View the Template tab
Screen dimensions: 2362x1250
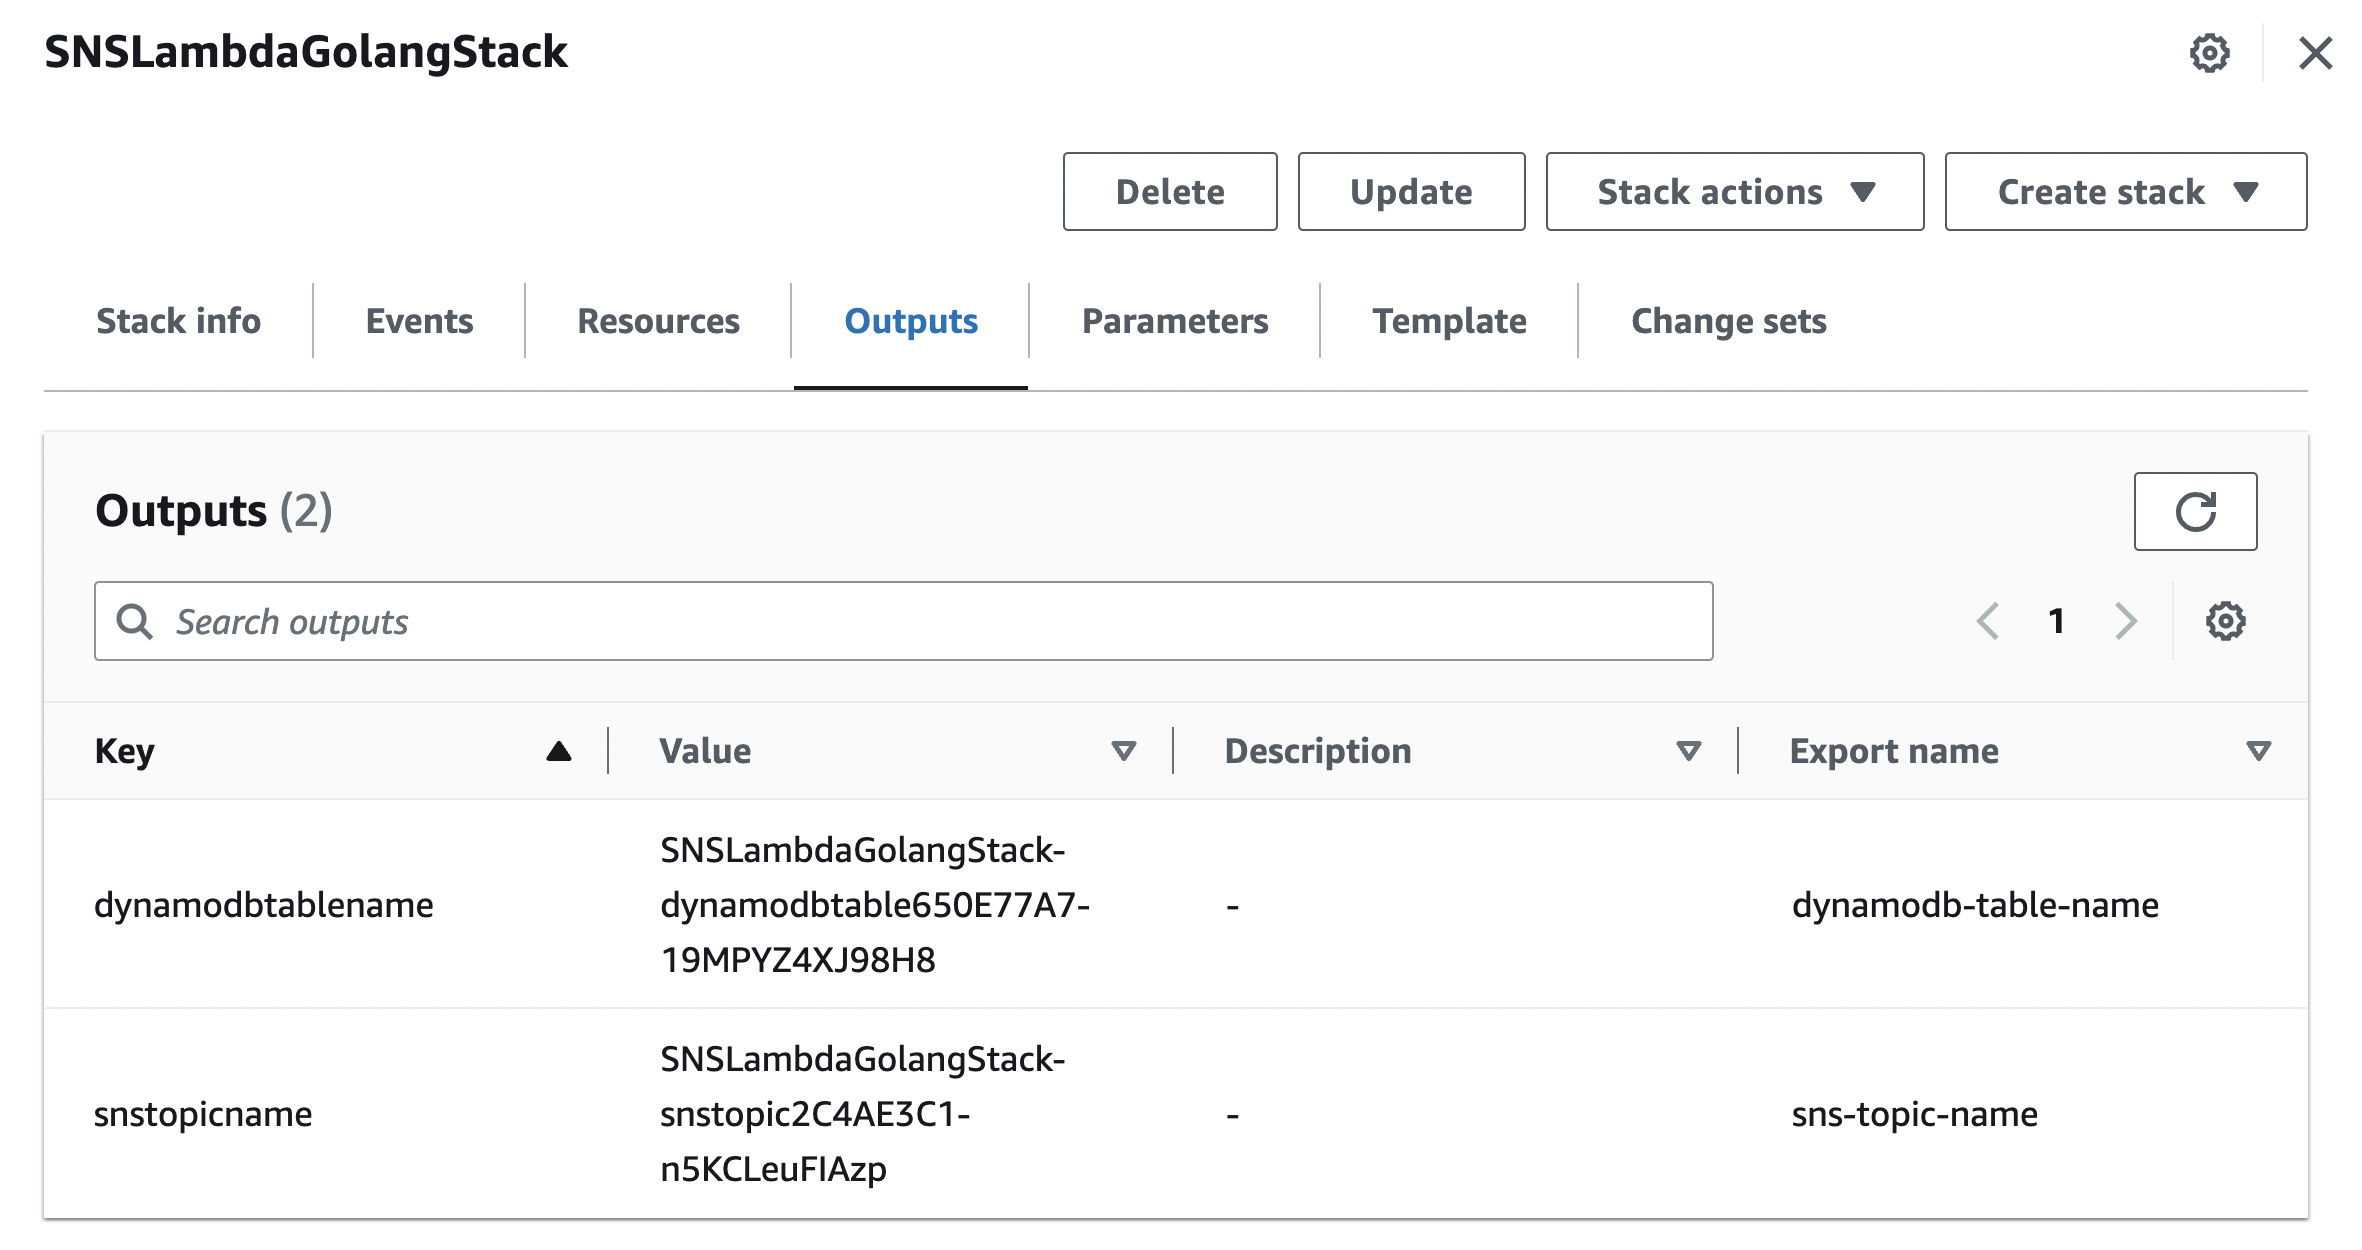point(1449,321)
